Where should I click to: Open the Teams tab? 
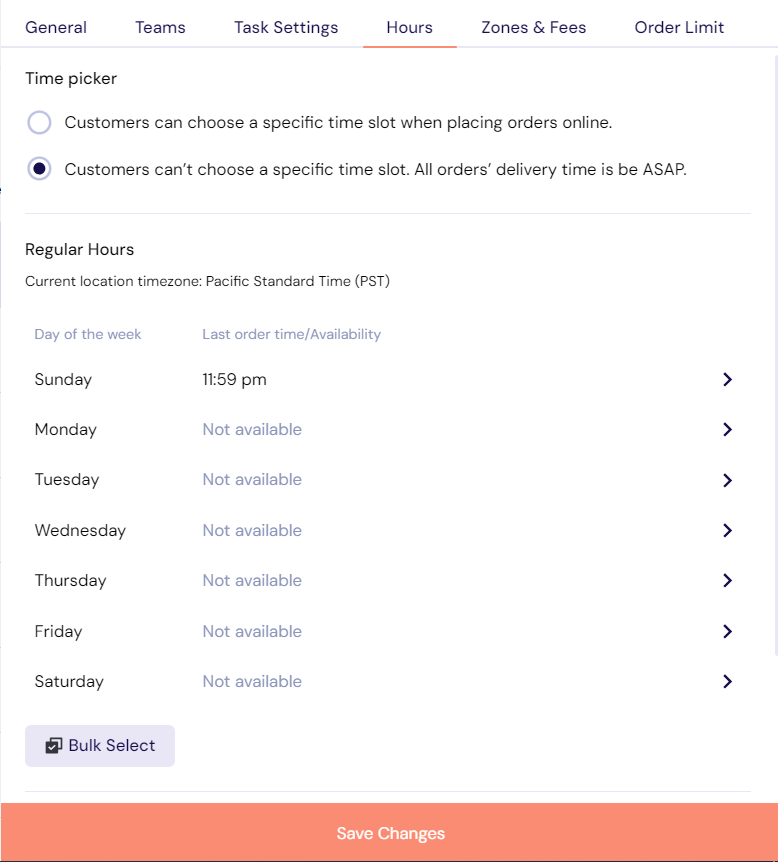[x=161, y=27]
